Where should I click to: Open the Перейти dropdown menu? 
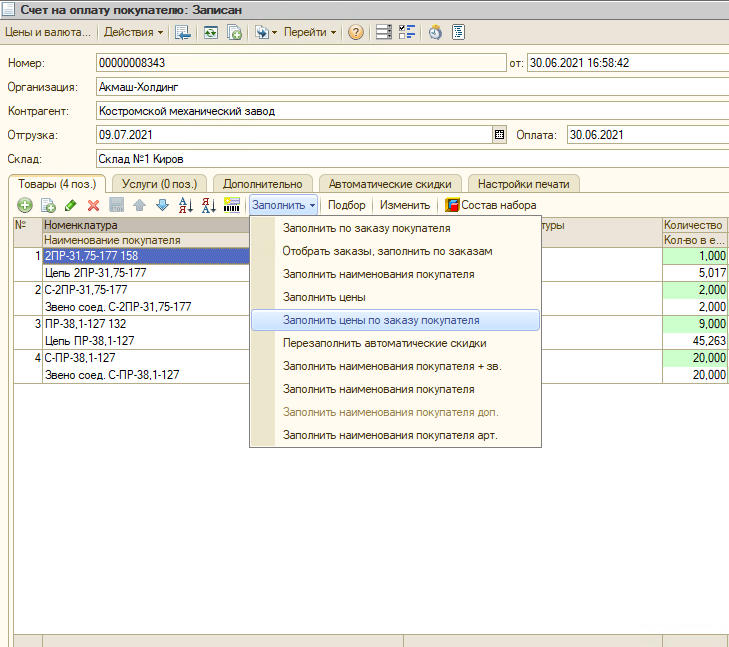click(x=310, y=32)
